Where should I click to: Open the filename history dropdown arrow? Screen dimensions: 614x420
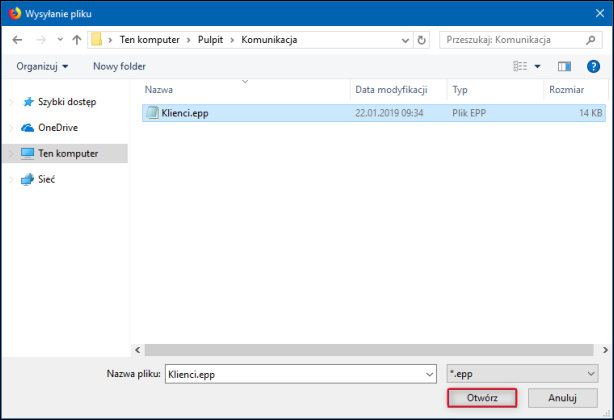click(430, 375)
